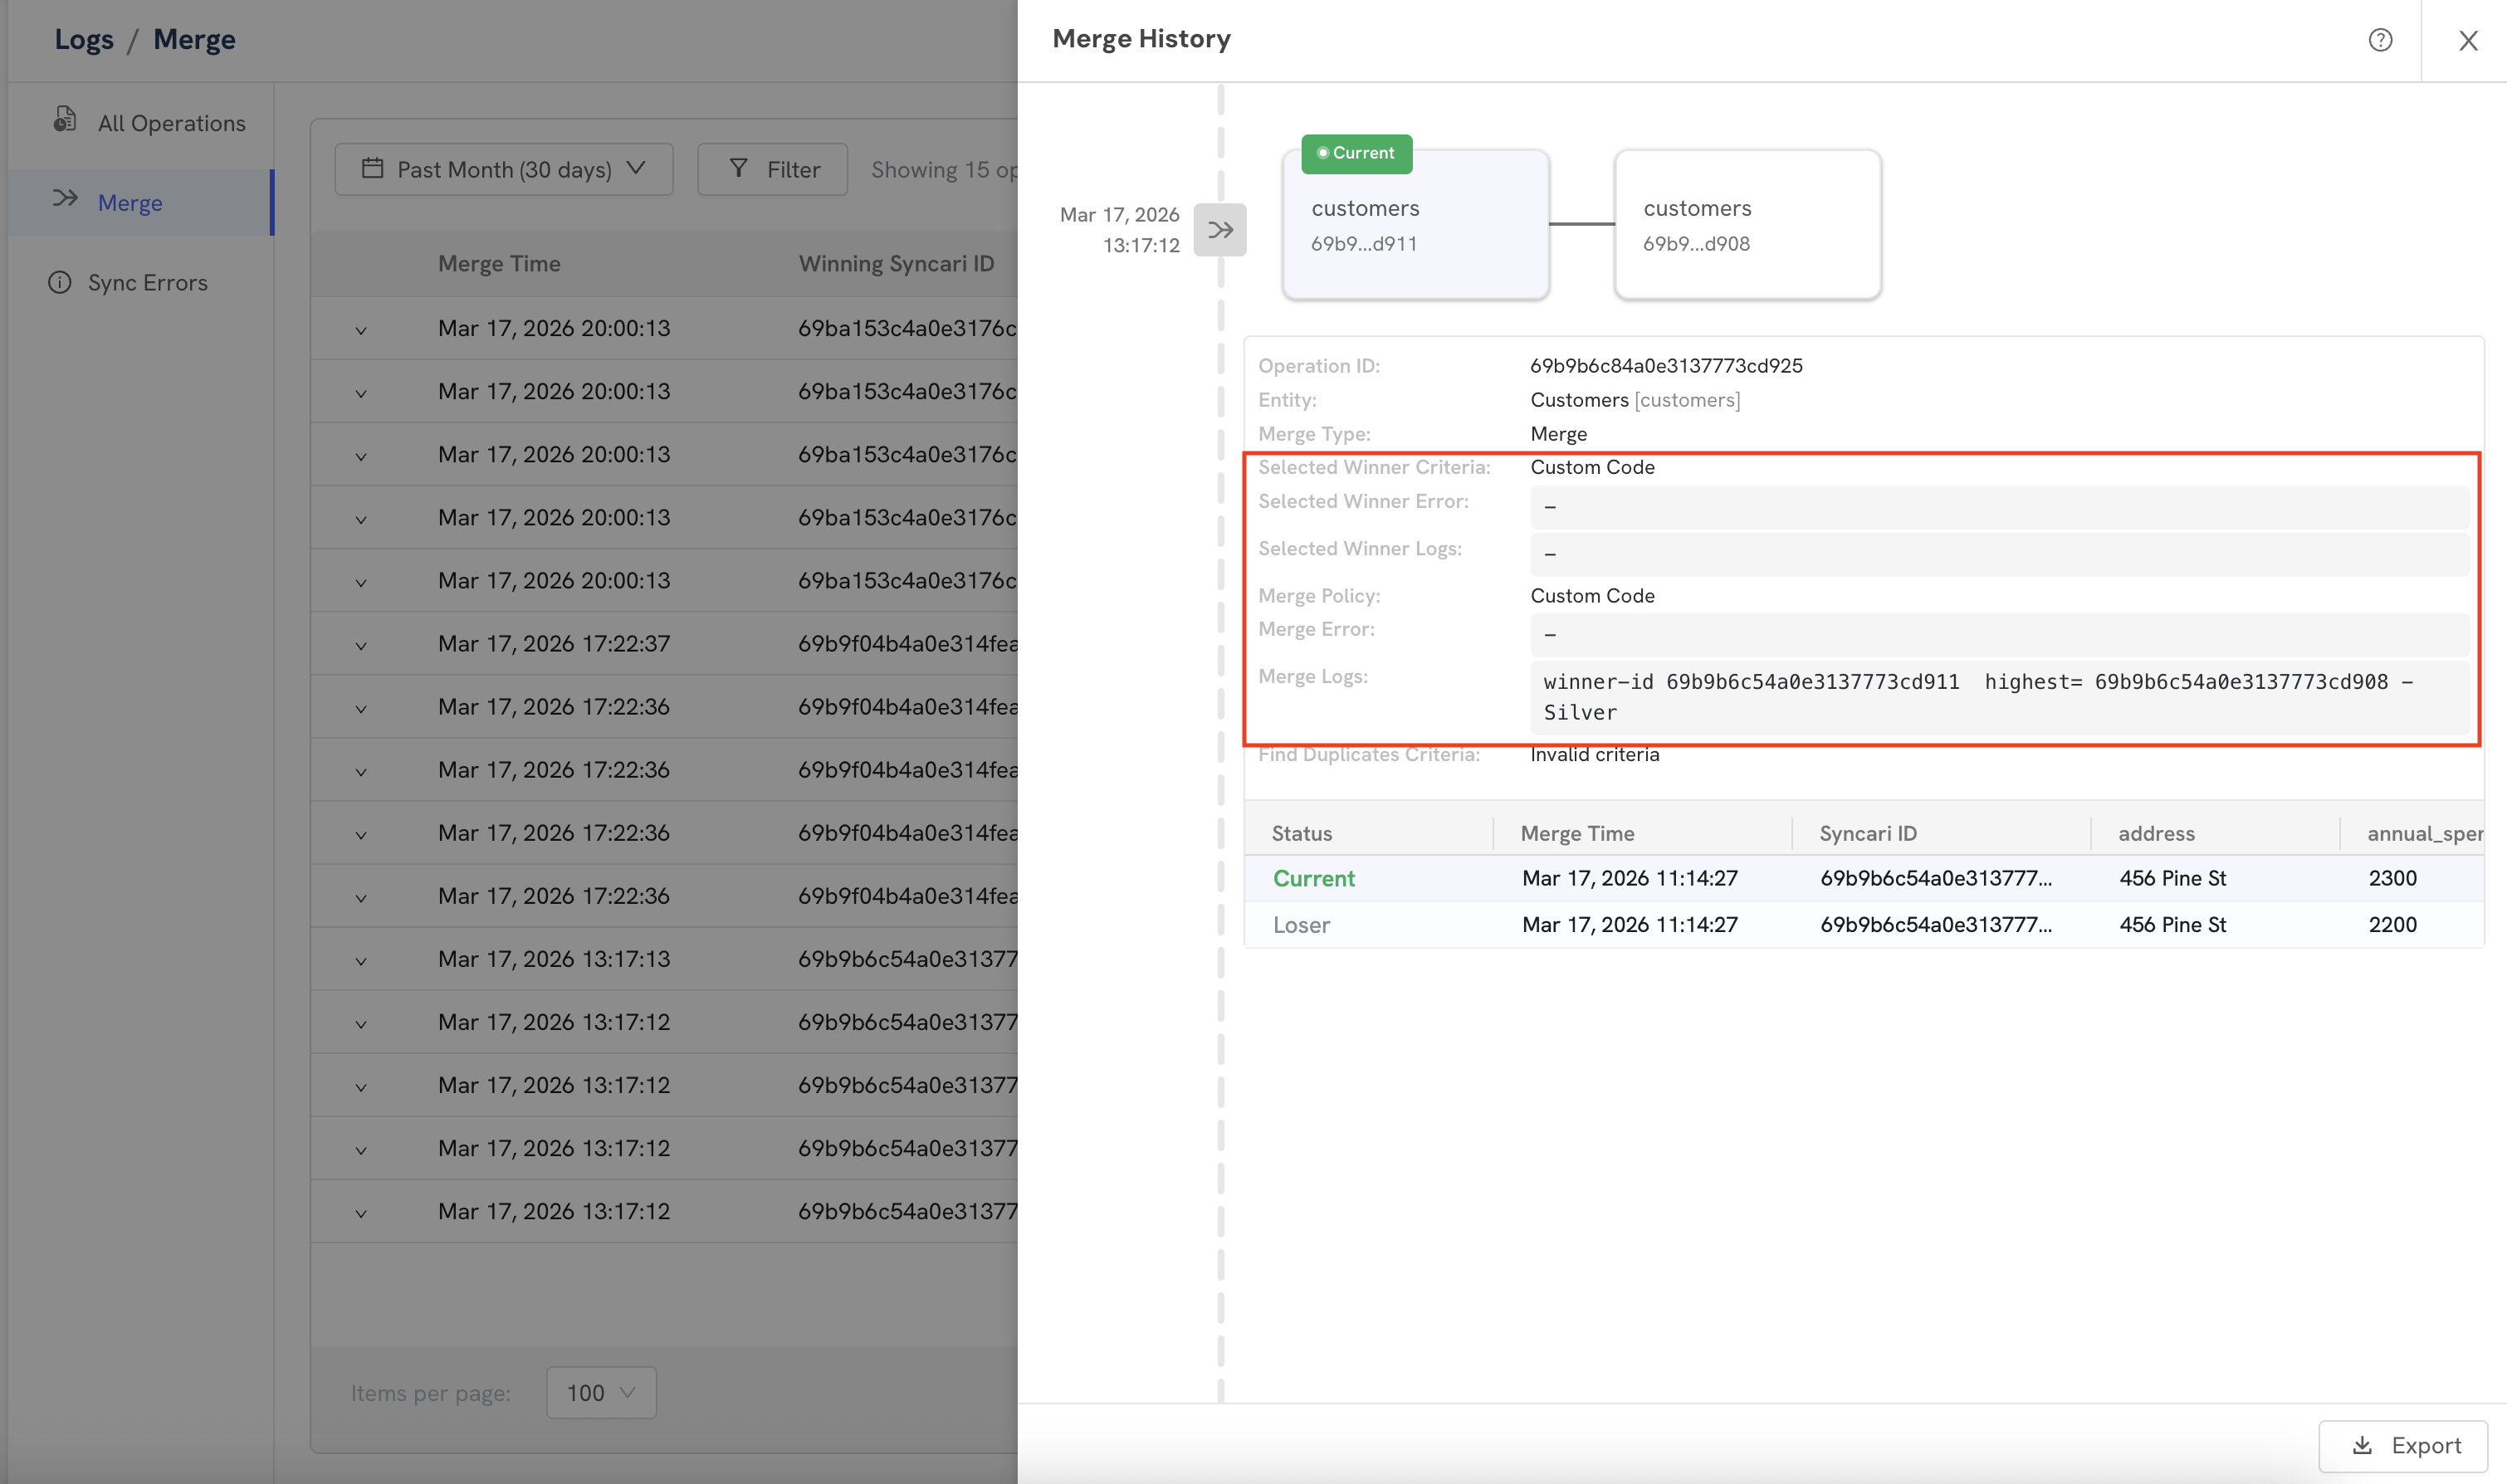2507x1484 pixels.
Task: Click the Merge Time header in the logs table
Action: 499,263
